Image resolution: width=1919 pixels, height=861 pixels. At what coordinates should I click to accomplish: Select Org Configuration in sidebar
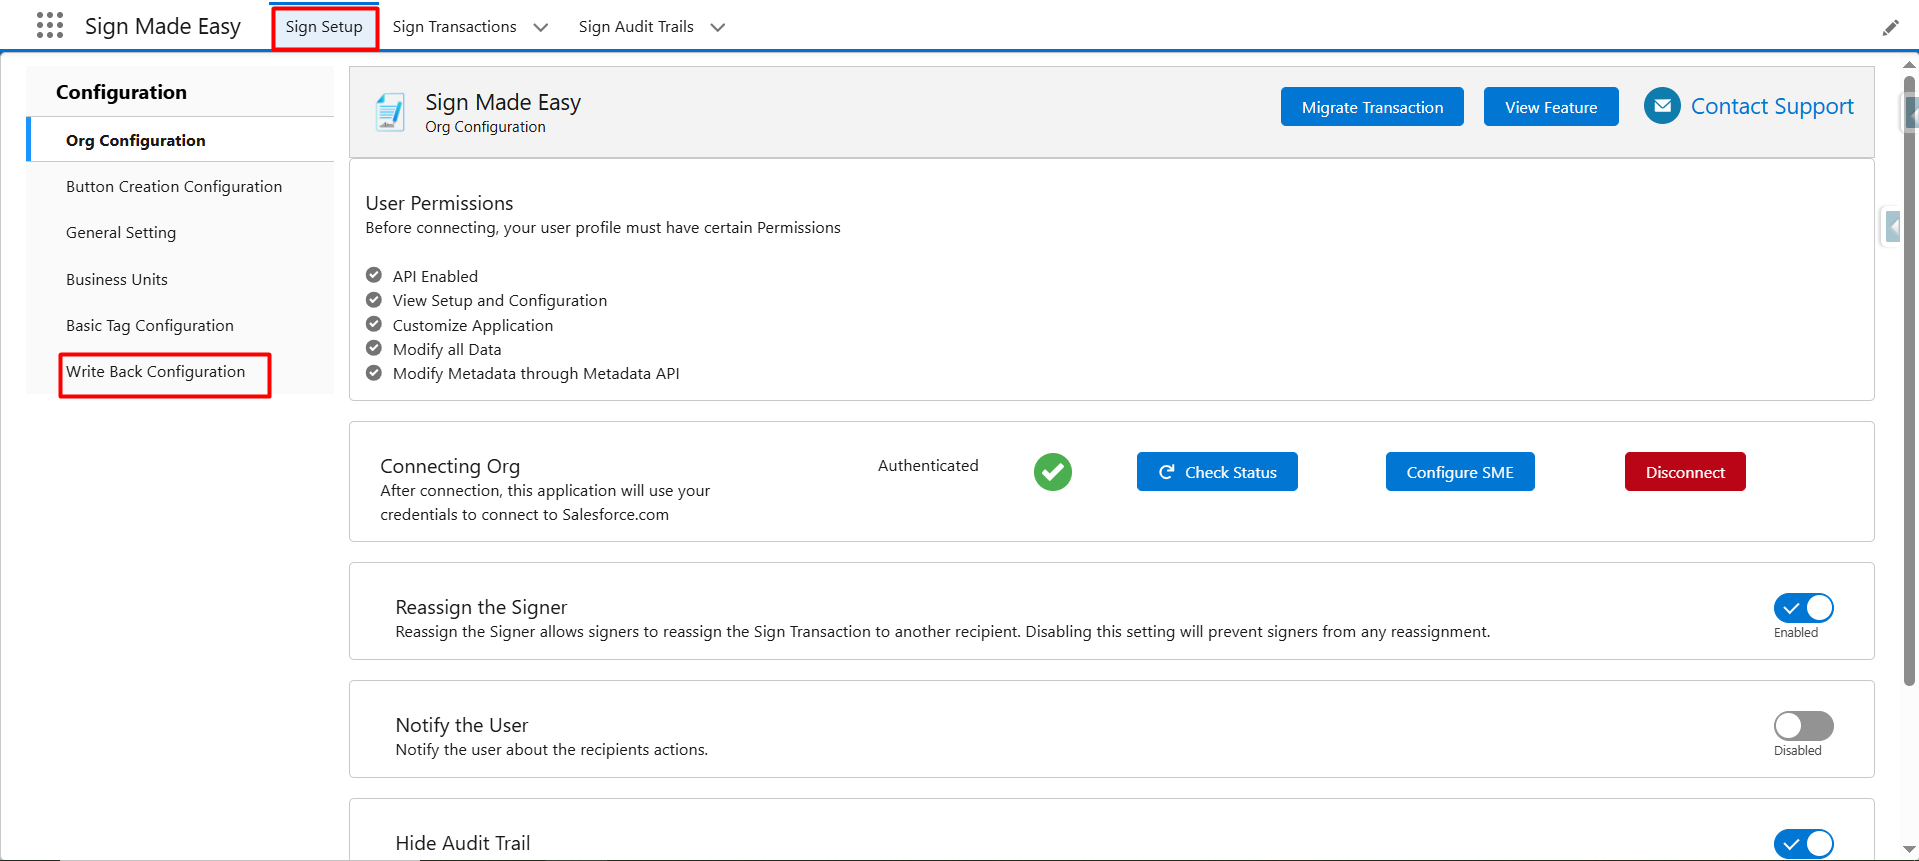181,140
